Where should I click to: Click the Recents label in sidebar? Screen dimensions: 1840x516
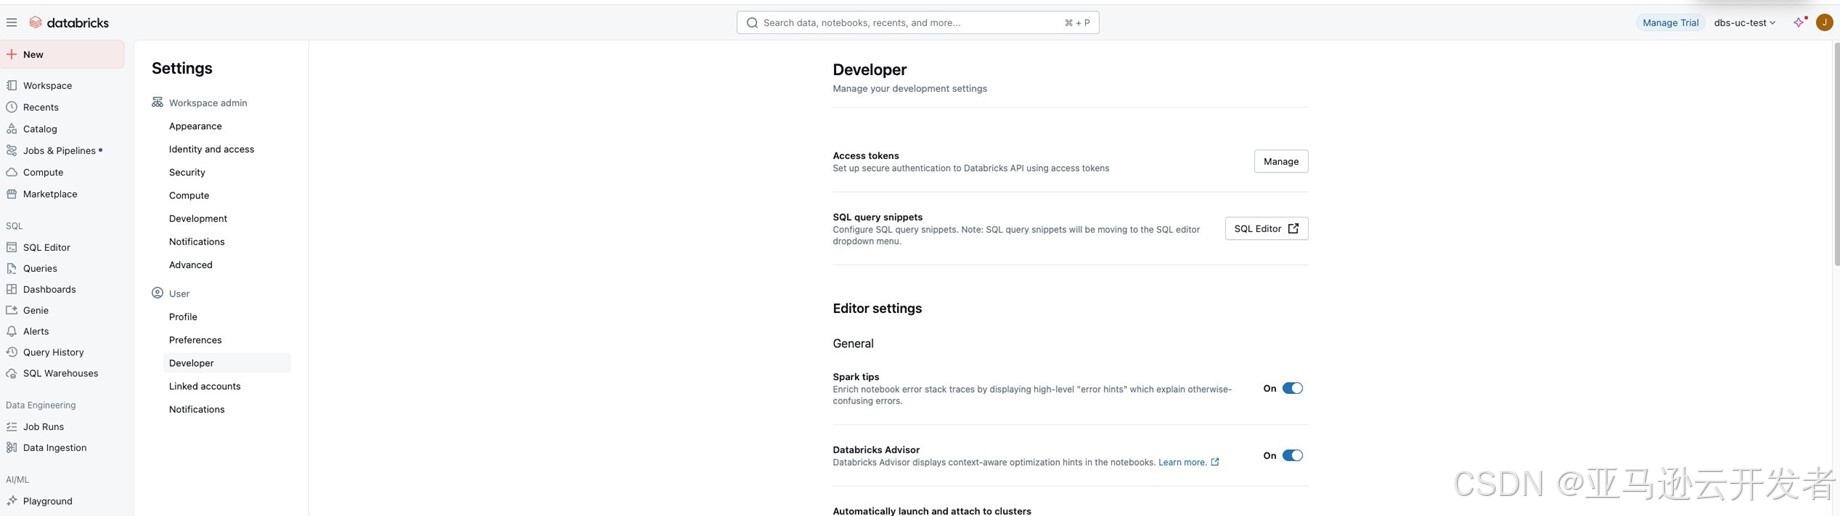[x=41, y=107]
